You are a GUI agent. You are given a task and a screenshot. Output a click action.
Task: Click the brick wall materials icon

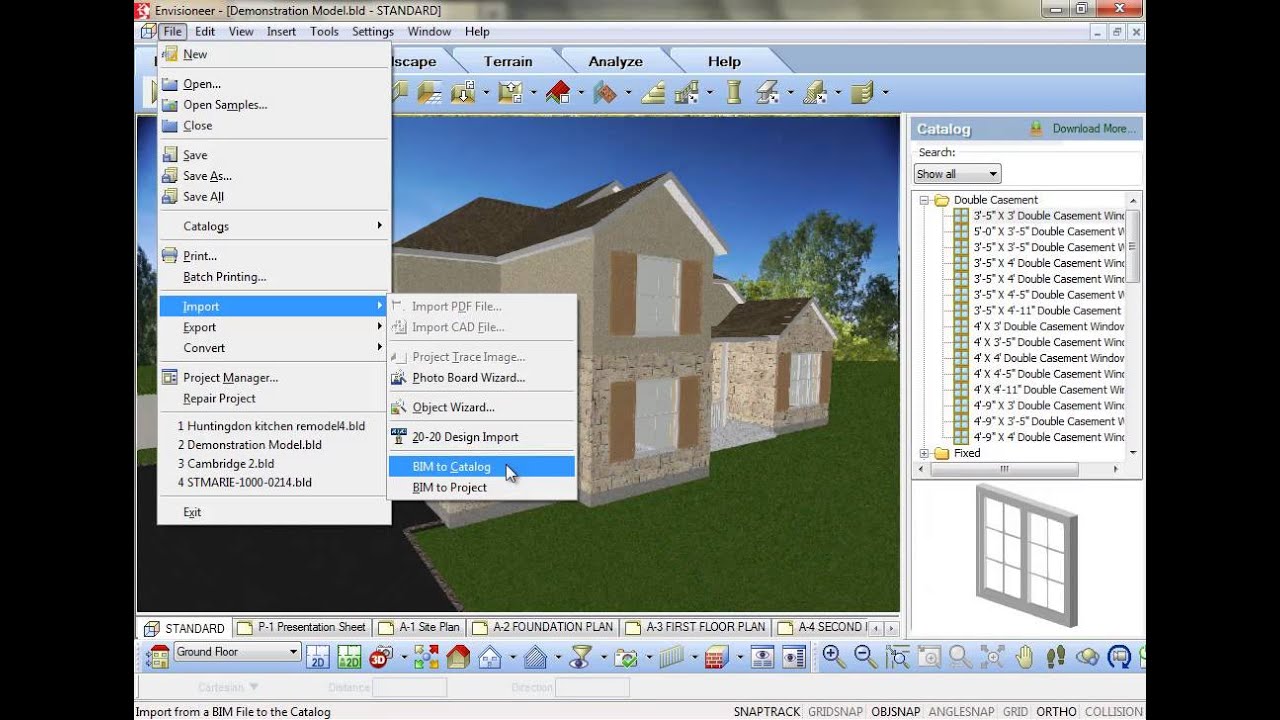[715, 657]
